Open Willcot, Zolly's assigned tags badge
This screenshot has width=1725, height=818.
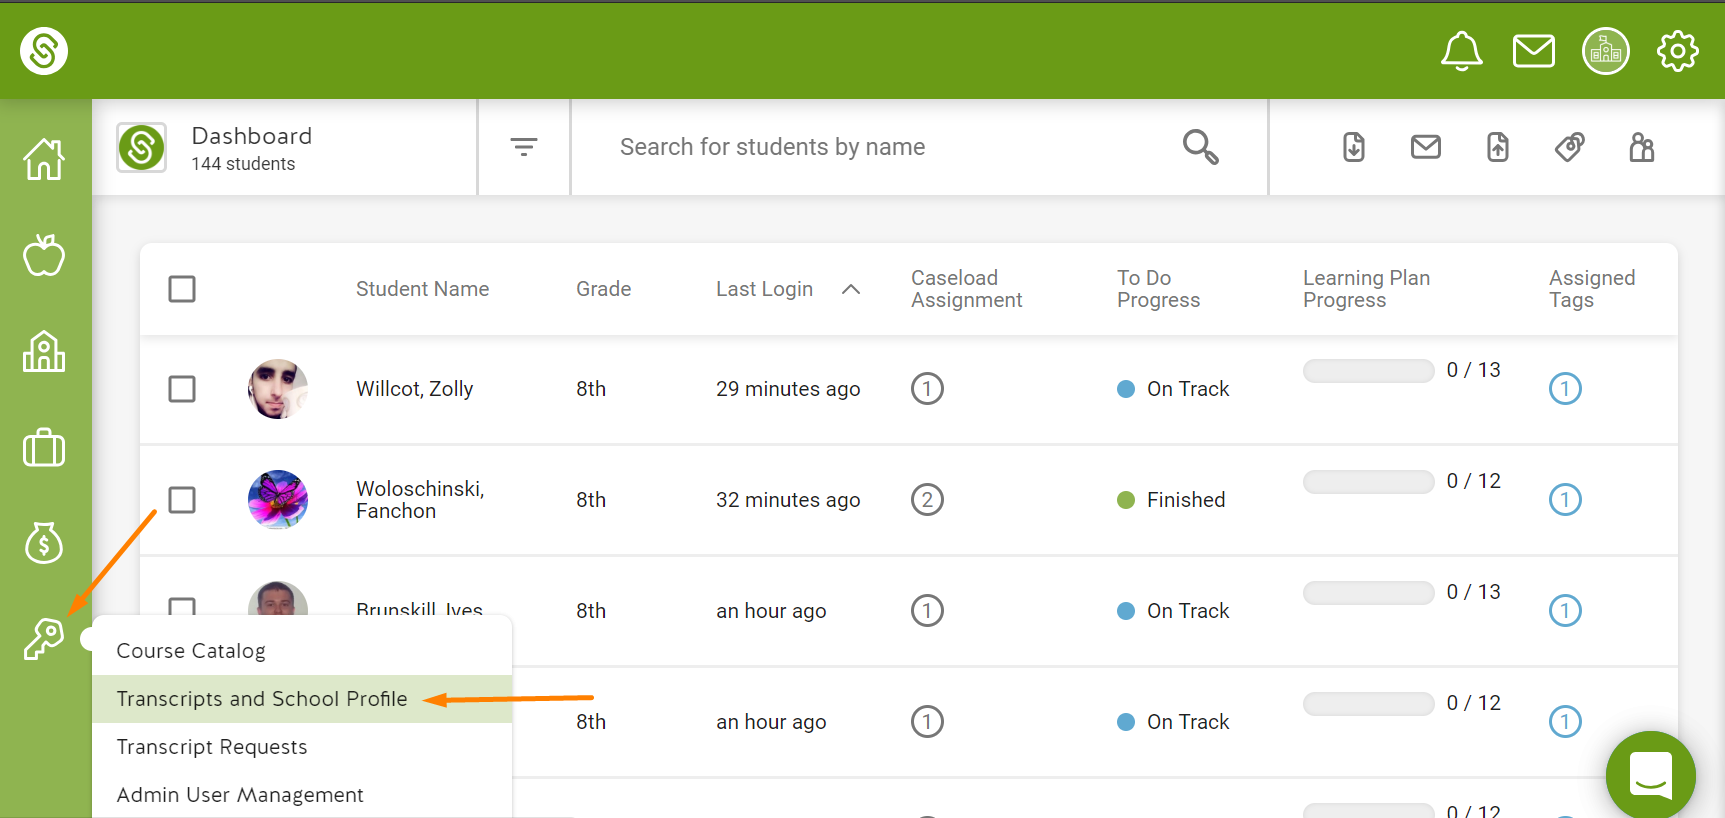[x=1565, y=388]
